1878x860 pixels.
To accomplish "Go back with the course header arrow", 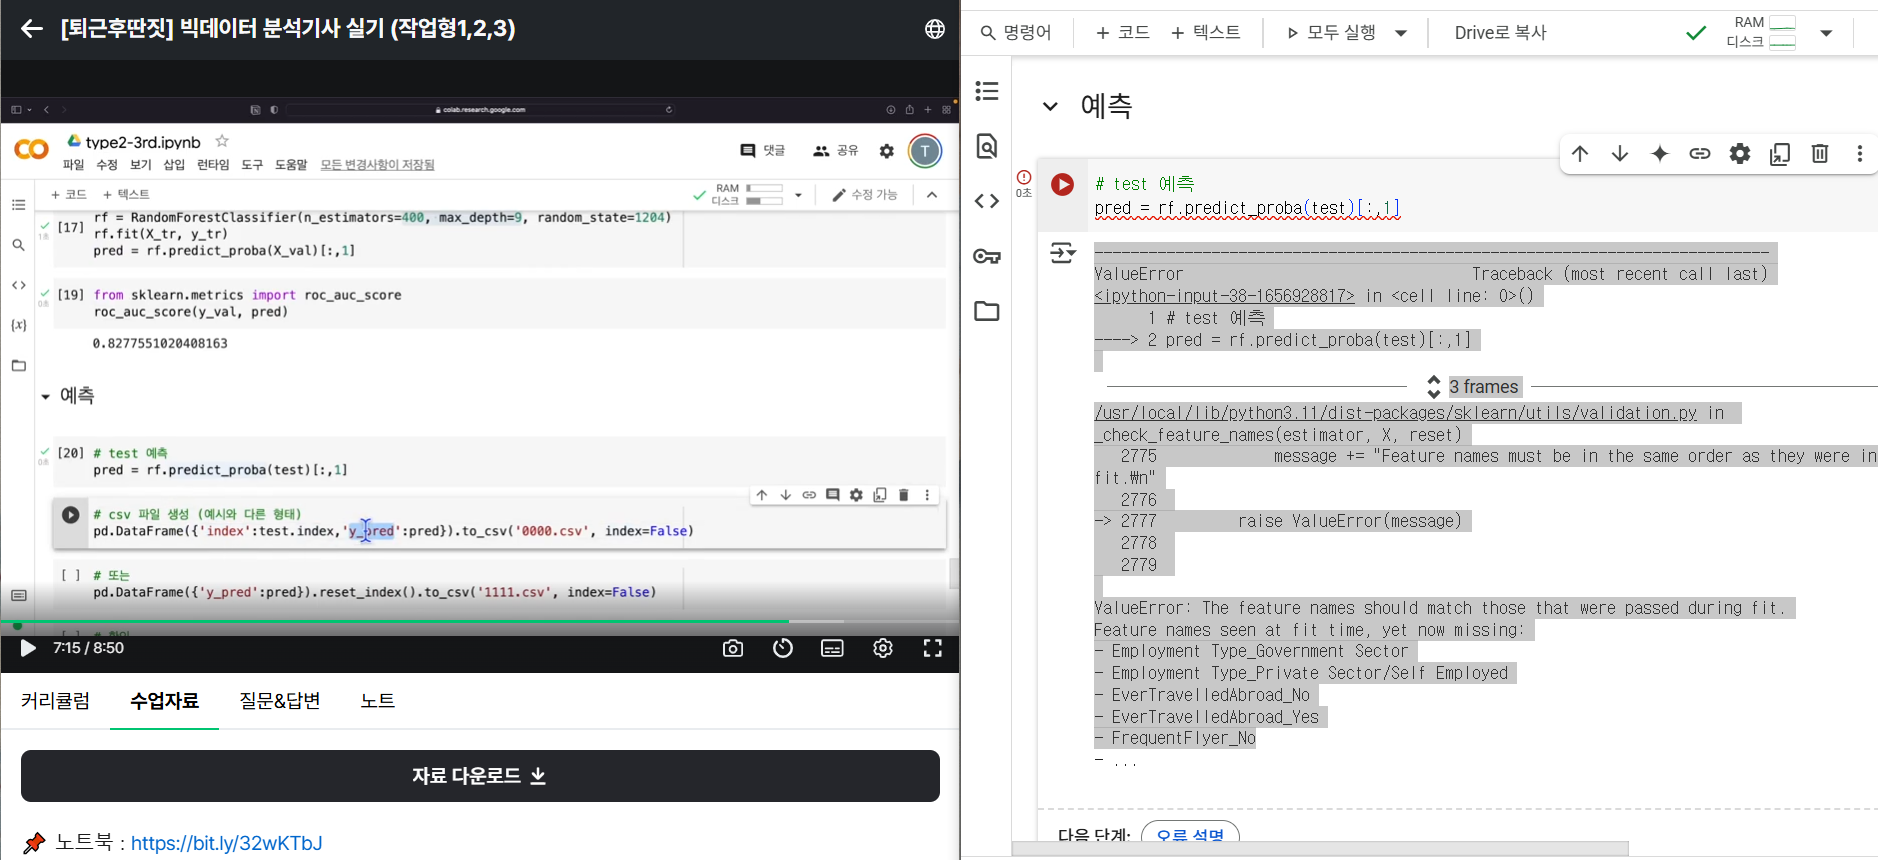I will (x=32, y=29).
